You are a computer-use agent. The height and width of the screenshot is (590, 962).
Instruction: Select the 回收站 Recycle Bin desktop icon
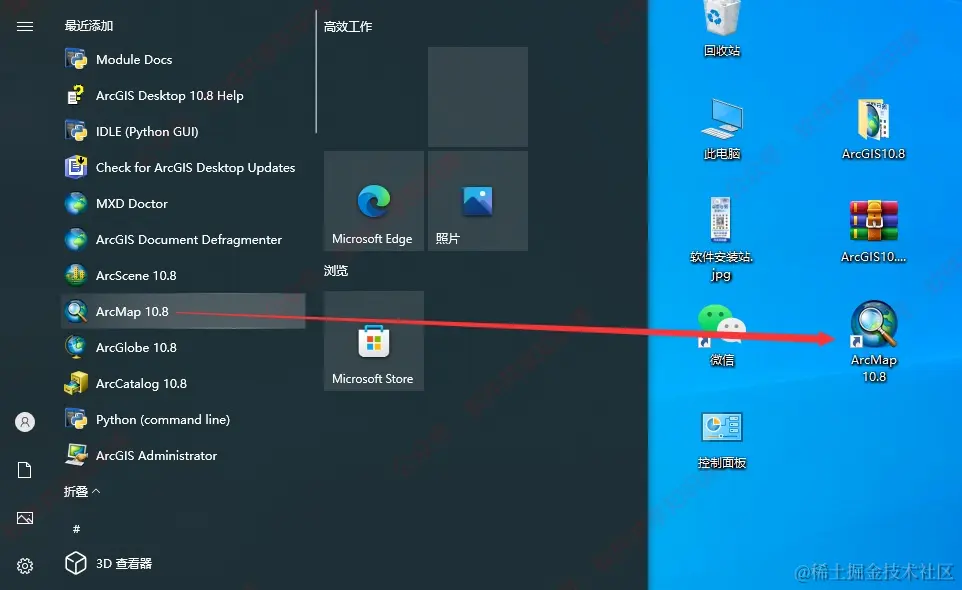click(x=722, y=29)
